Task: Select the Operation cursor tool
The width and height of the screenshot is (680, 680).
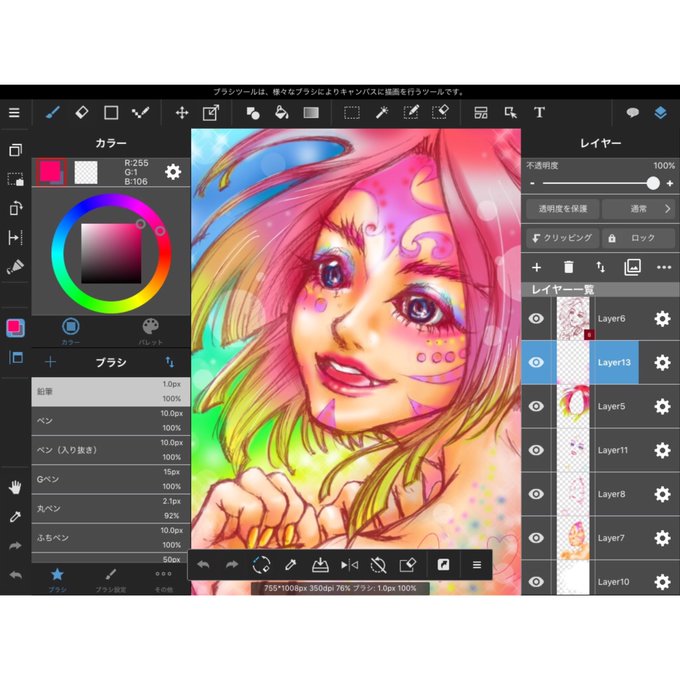Action: click(510, 113)
